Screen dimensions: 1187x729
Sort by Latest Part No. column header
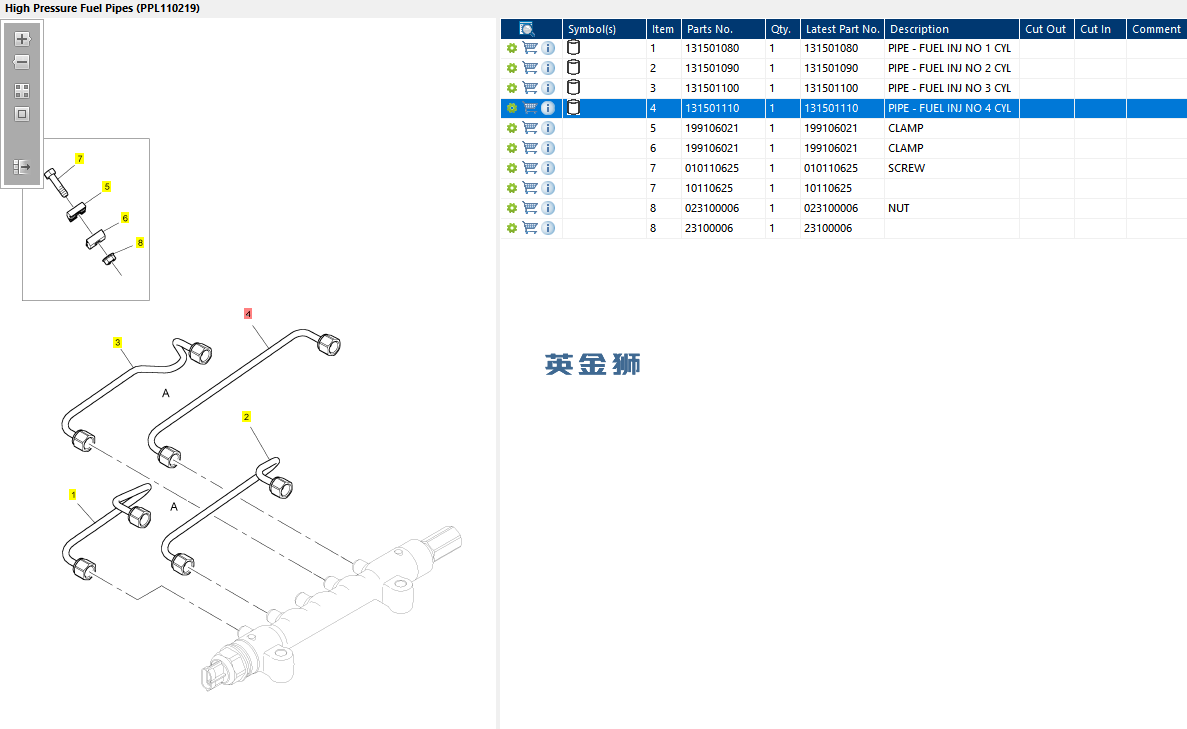coord(842,29)
